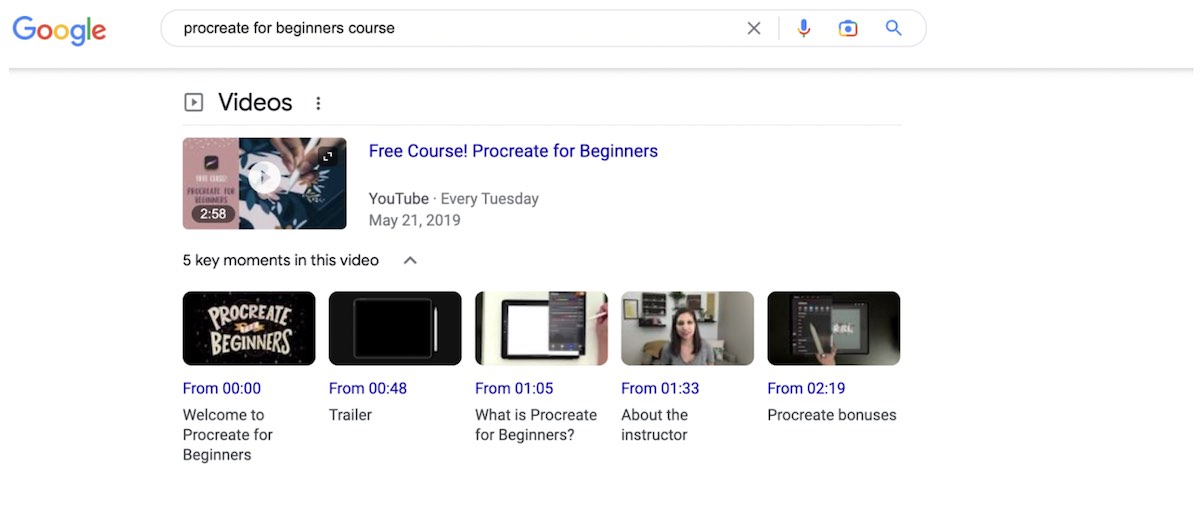
Task: Expand the video preview with the fullscreen icon
Action: (x=327, y=157)
